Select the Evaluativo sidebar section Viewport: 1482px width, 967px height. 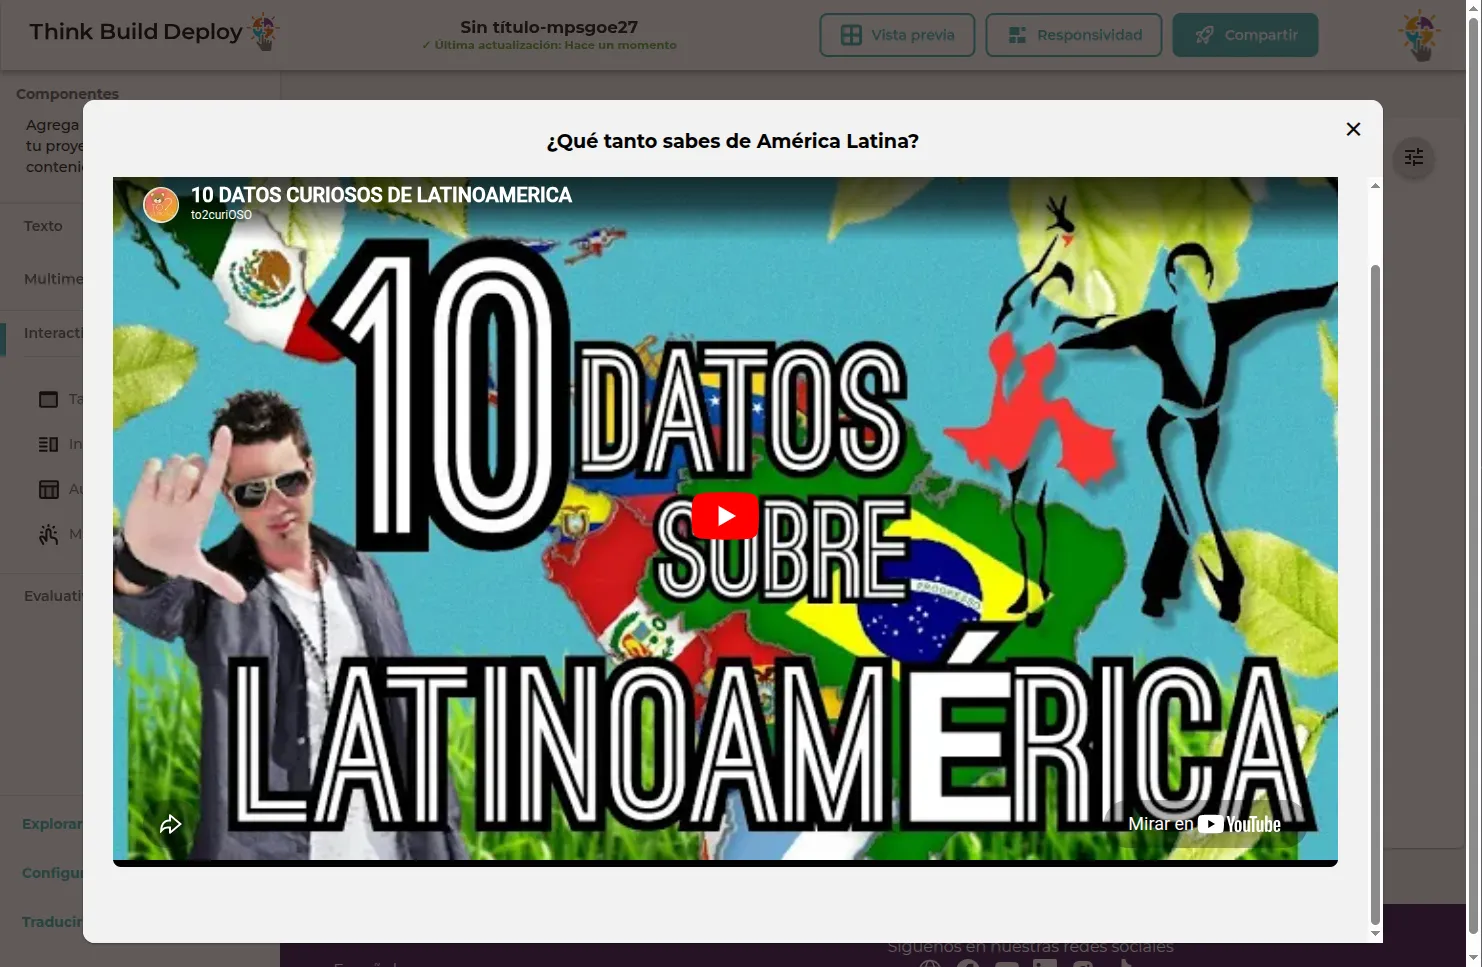click(53, 596)
